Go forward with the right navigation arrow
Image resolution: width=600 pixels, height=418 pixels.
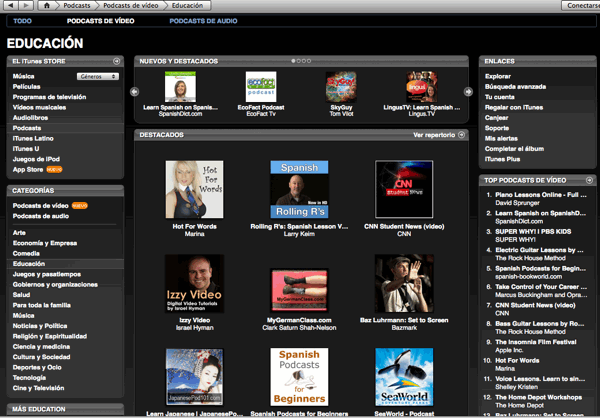click(26, 5)
